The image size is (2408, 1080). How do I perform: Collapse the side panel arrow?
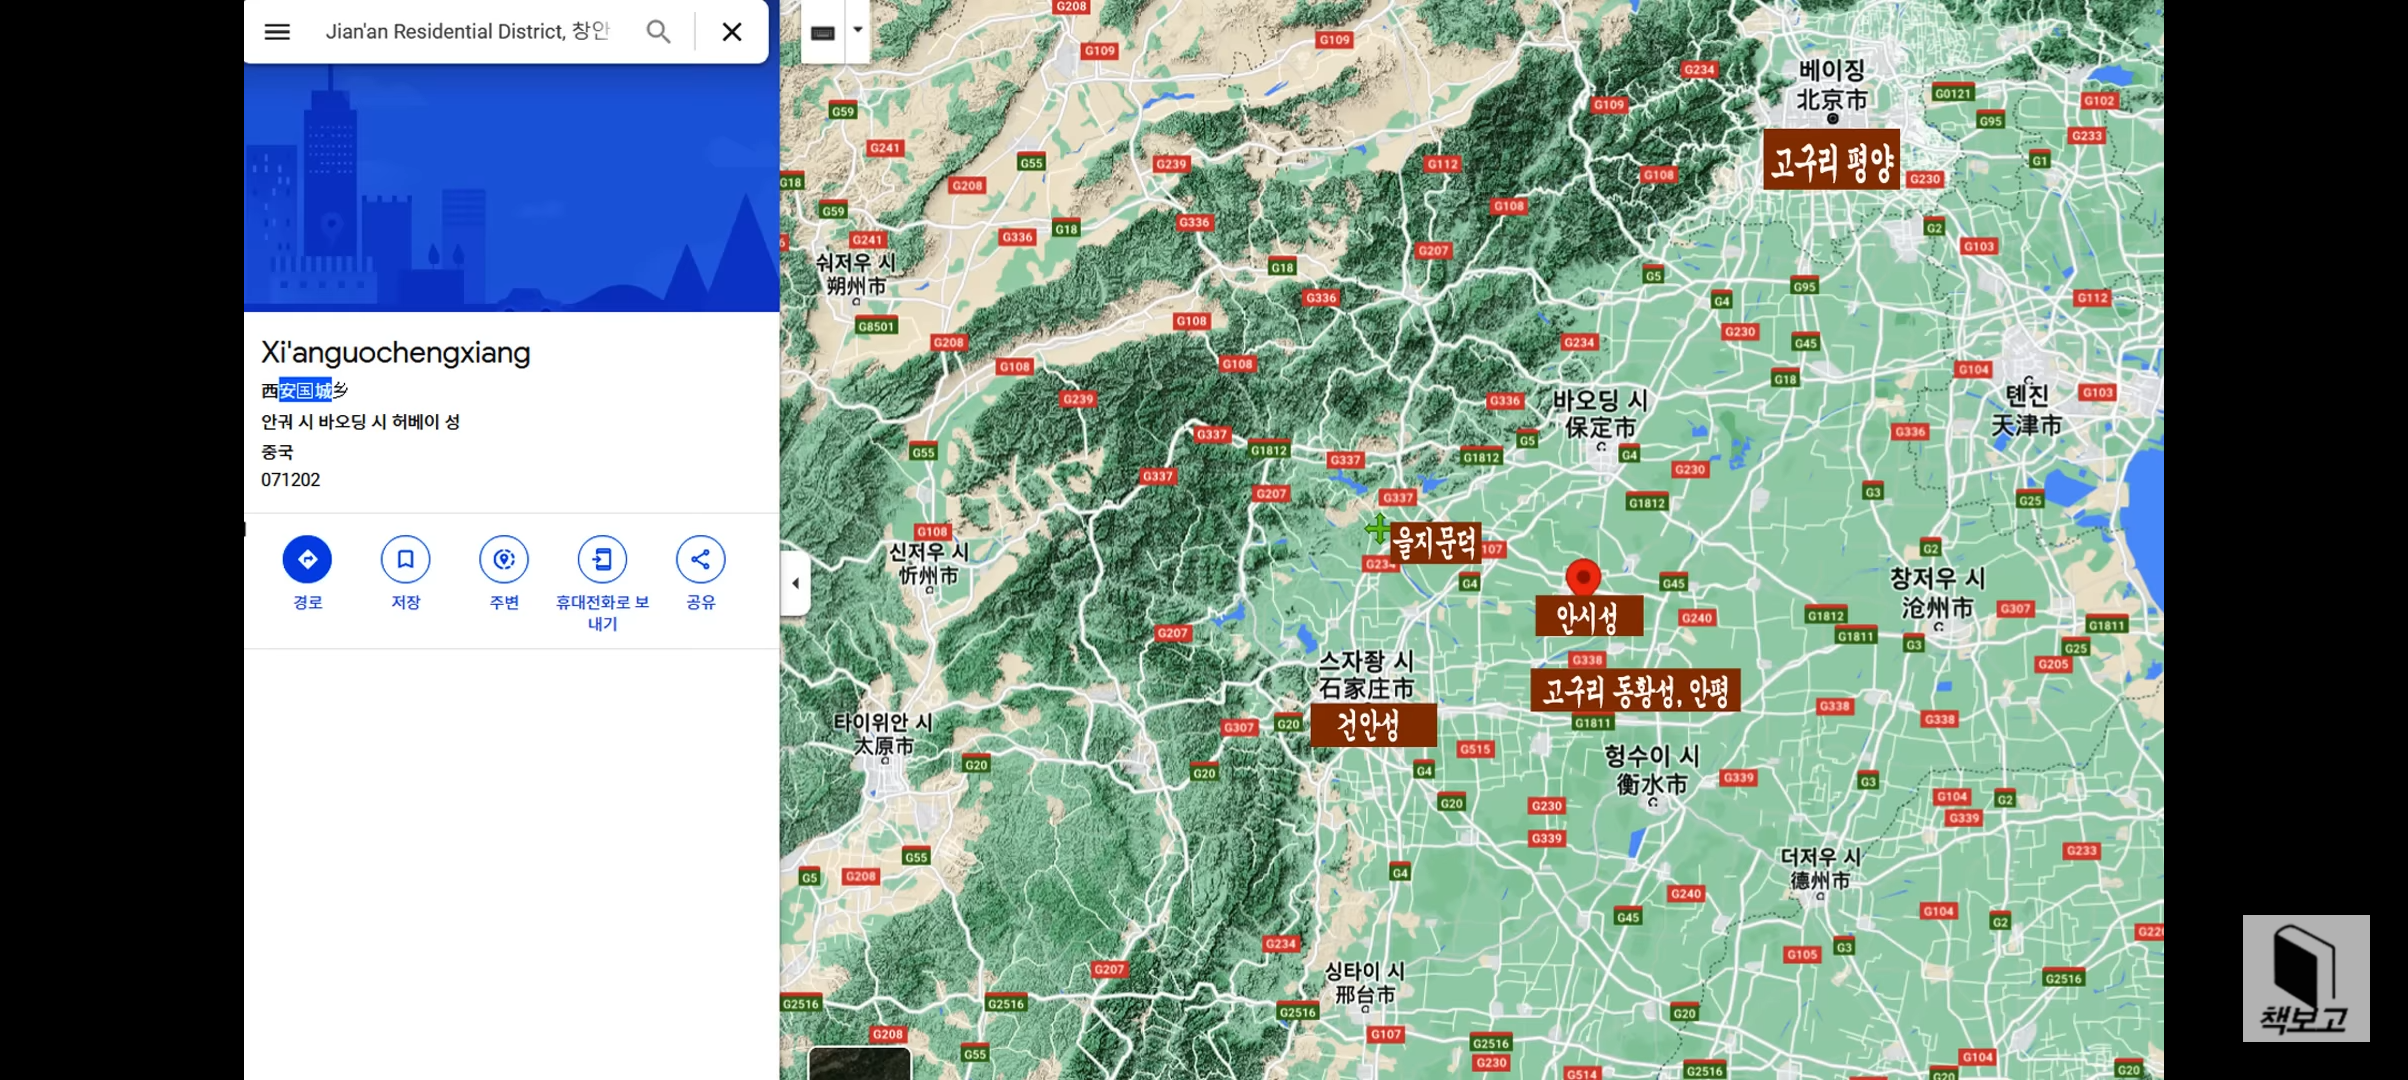[795, 583]
